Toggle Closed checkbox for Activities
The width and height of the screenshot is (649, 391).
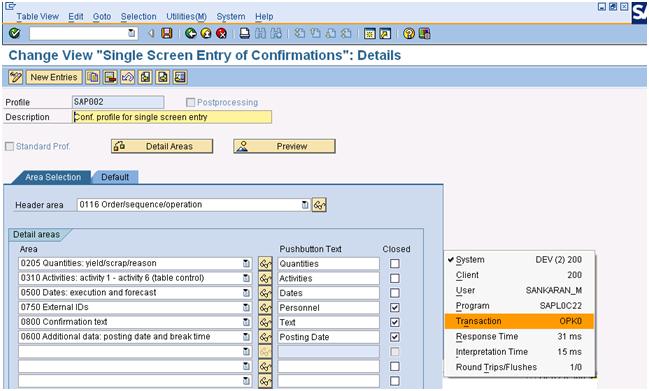[x=395, y=278]
